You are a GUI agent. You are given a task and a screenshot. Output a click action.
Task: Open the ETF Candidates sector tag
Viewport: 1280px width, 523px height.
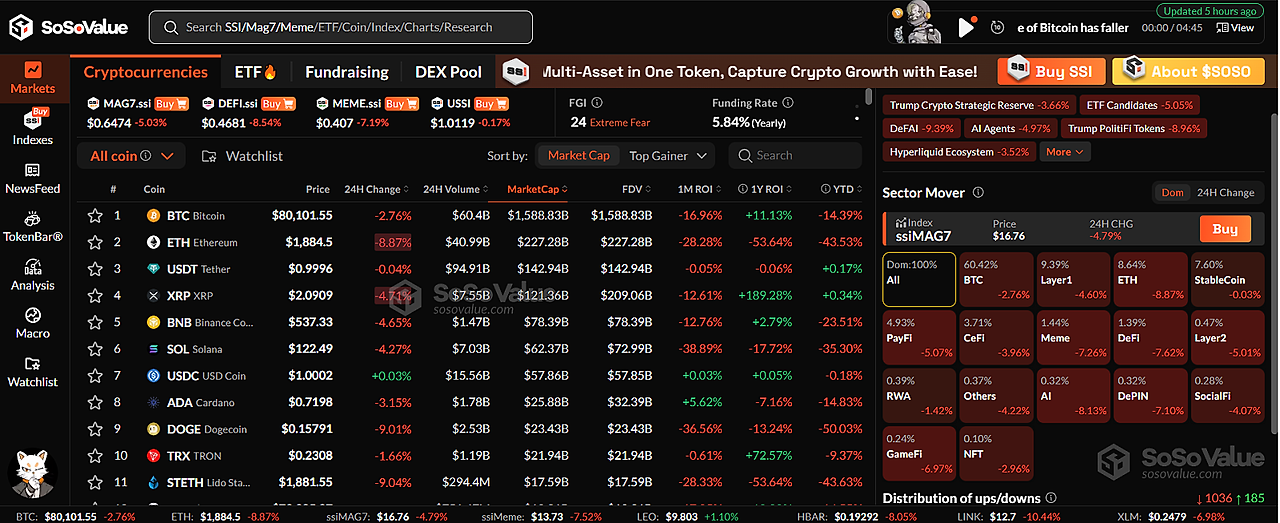(x=1139, y=105)
